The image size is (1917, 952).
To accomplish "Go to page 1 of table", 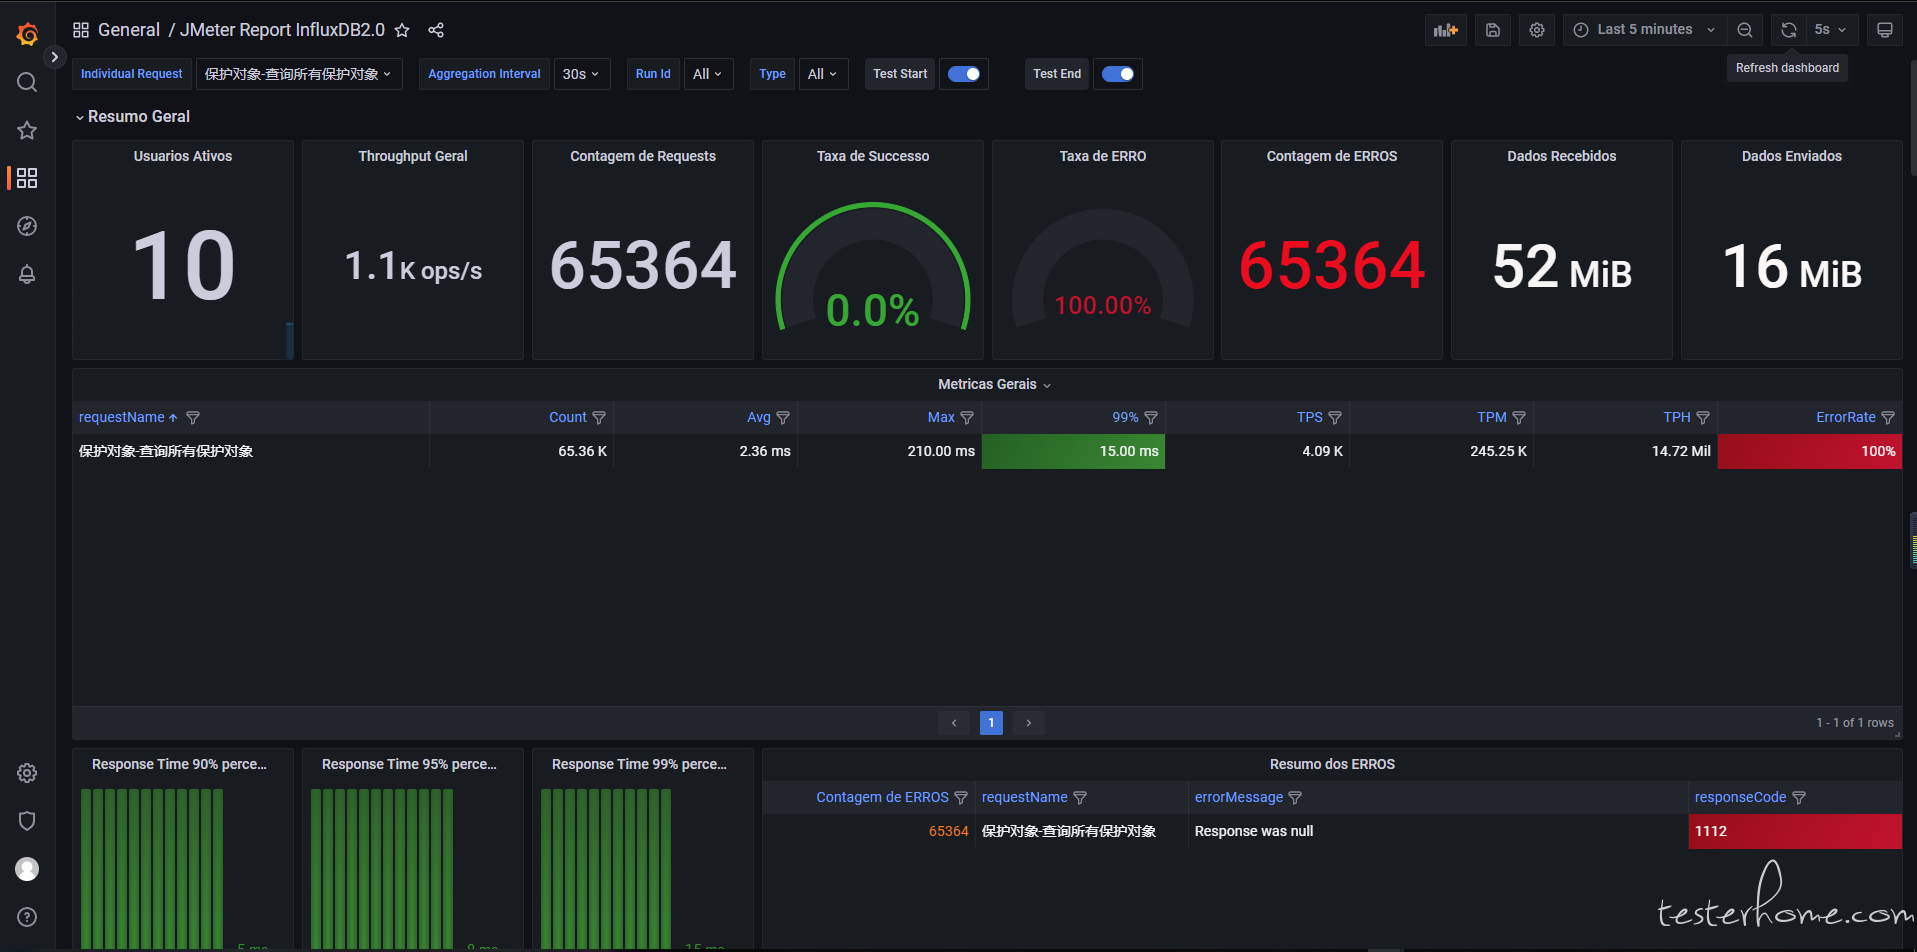I will pyautogui.click(x=991, y=723).
